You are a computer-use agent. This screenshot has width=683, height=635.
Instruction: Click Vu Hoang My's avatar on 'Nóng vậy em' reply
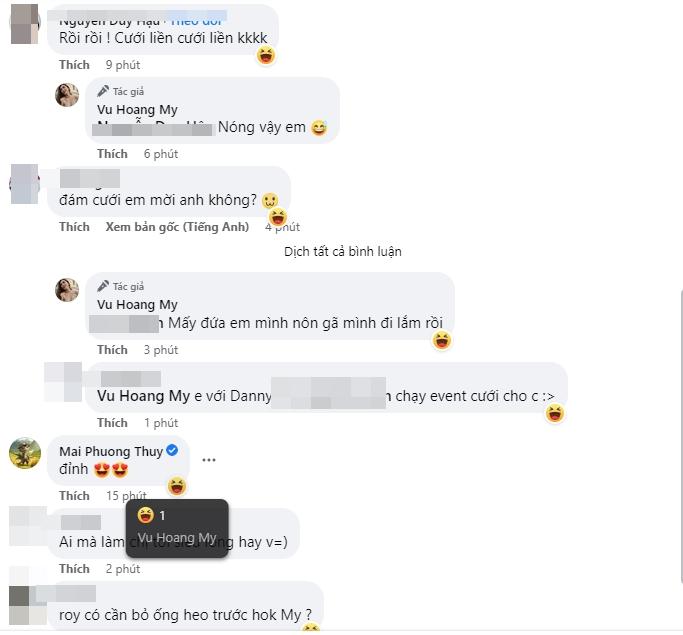(x=67, y=95)
